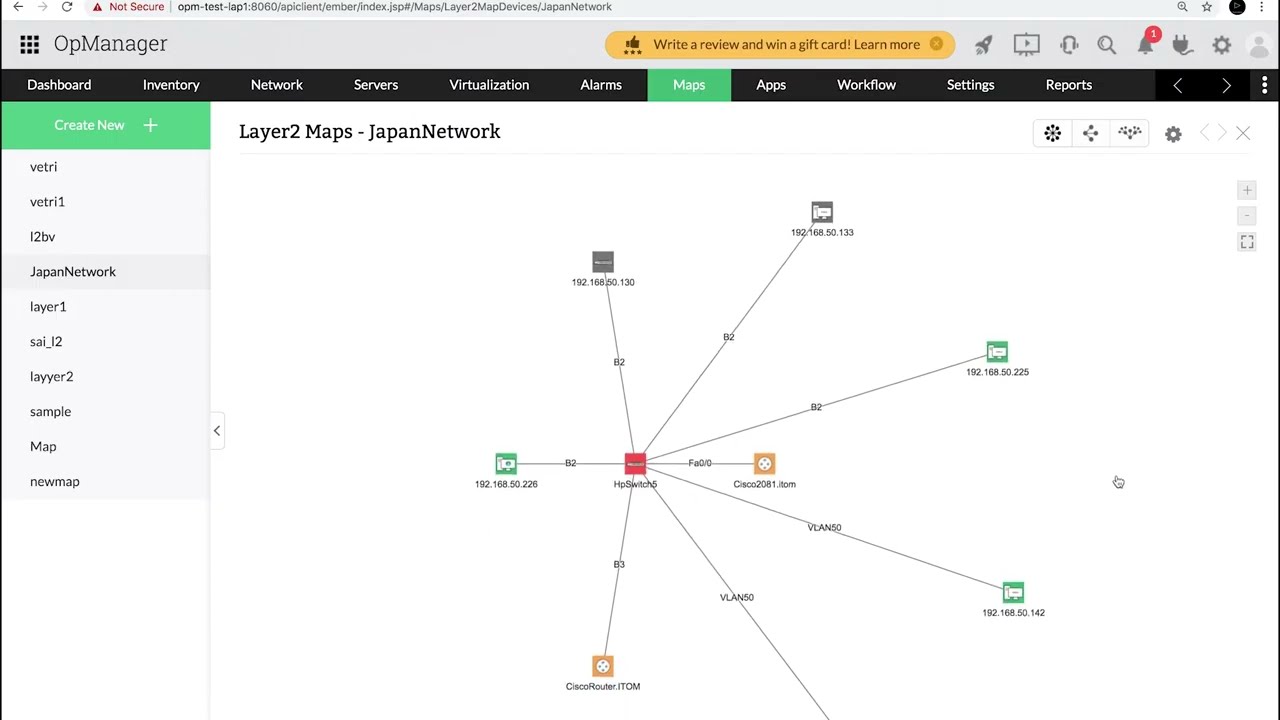Click the magnifier search icon in header
Viewport: 1280px width, 720px height.
[x=1106, y=44]
